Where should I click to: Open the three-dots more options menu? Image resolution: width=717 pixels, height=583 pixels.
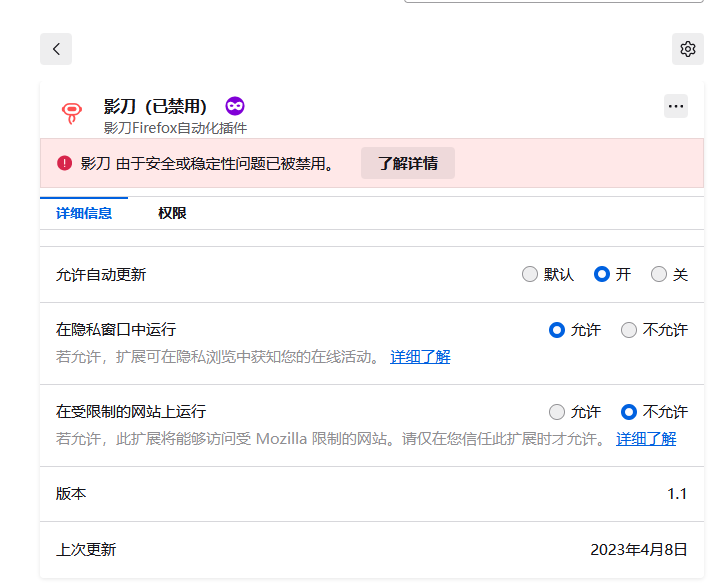point(676,106)
